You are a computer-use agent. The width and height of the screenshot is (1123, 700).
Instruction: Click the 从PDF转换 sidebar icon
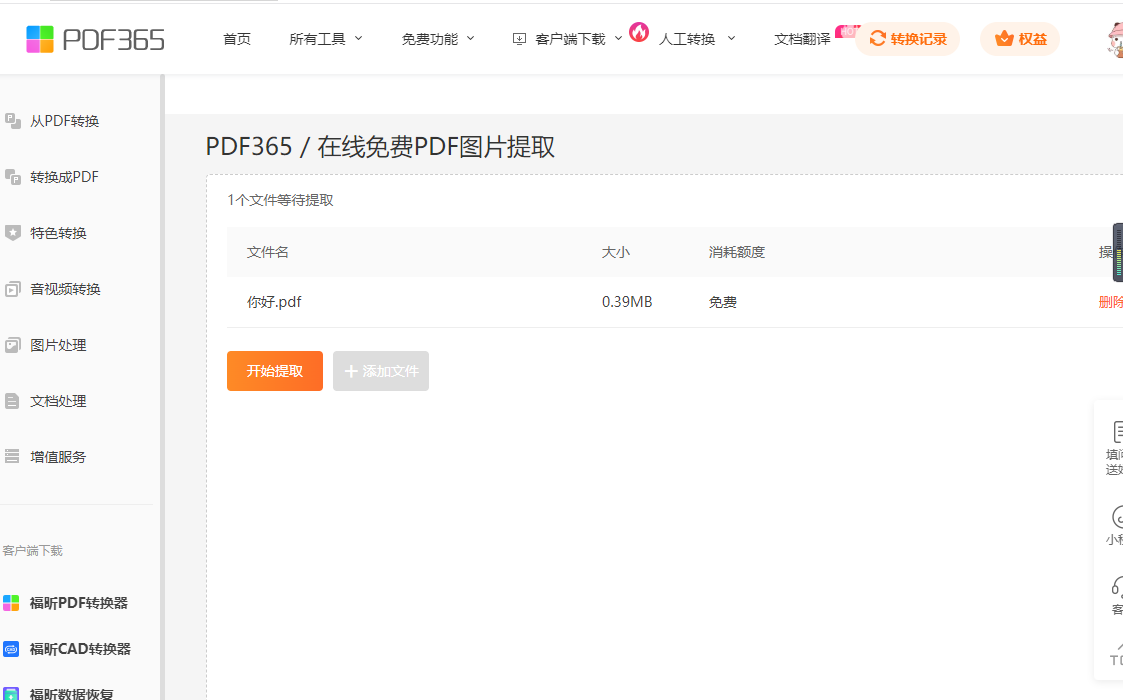point(13,121)
